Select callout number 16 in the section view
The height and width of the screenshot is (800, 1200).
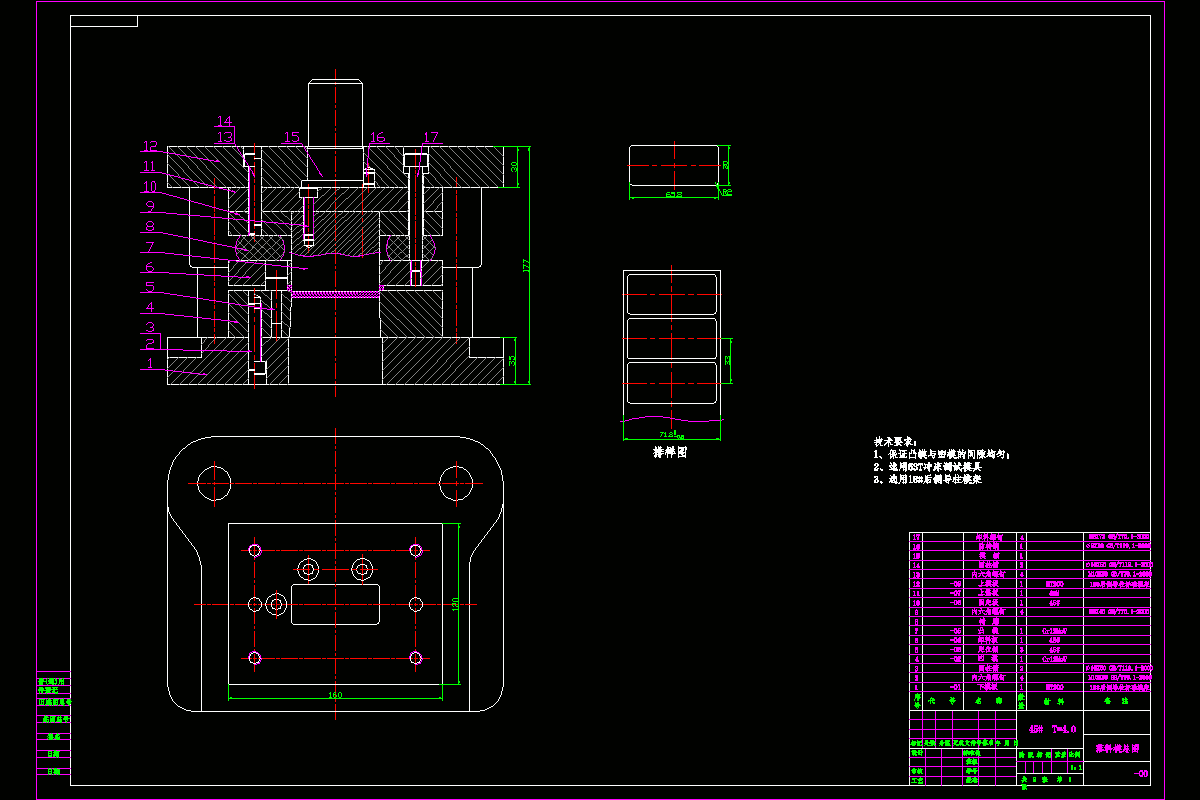pos(377,137)
